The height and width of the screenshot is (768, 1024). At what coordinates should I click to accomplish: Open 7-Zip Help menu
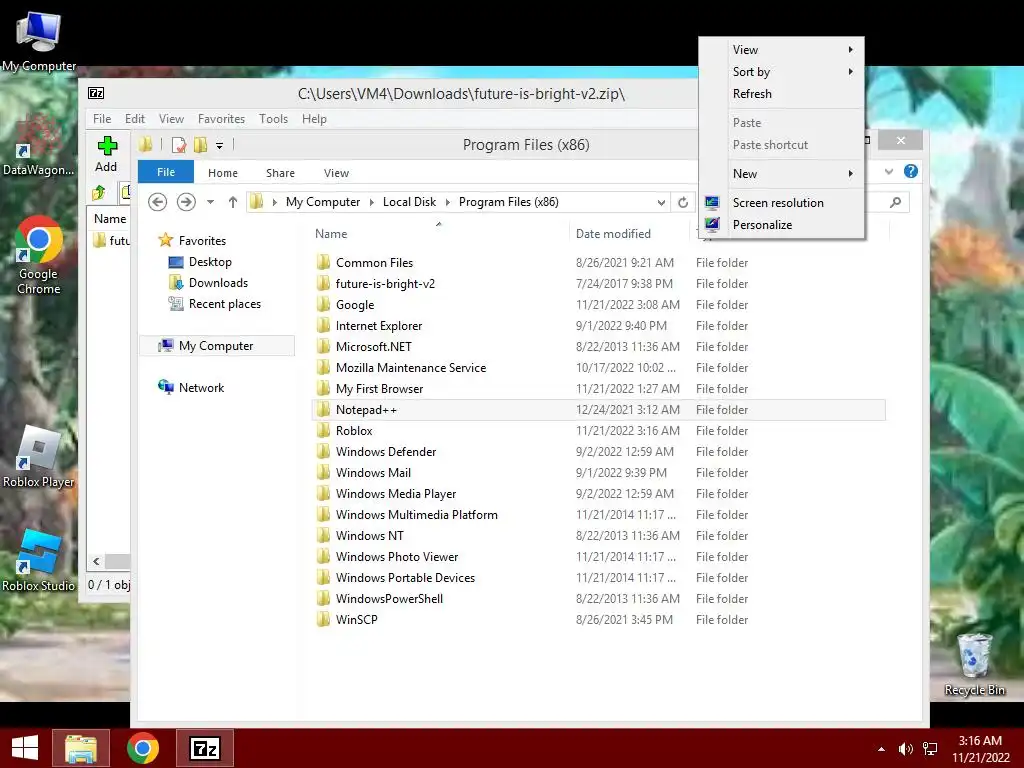coord(314,119)
